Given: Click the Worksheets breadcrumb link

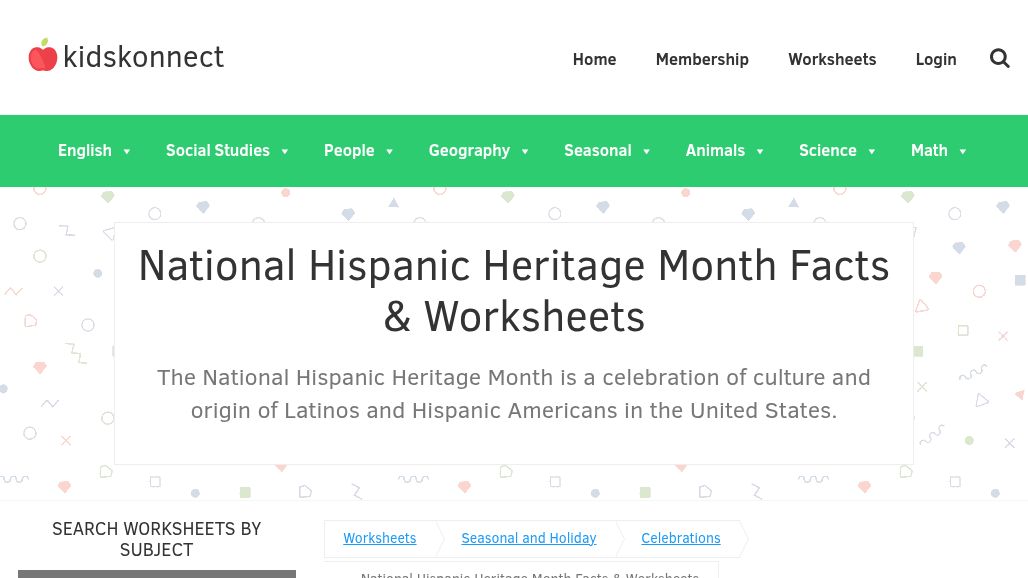Looking at the screenshot, I should point(380,538).
